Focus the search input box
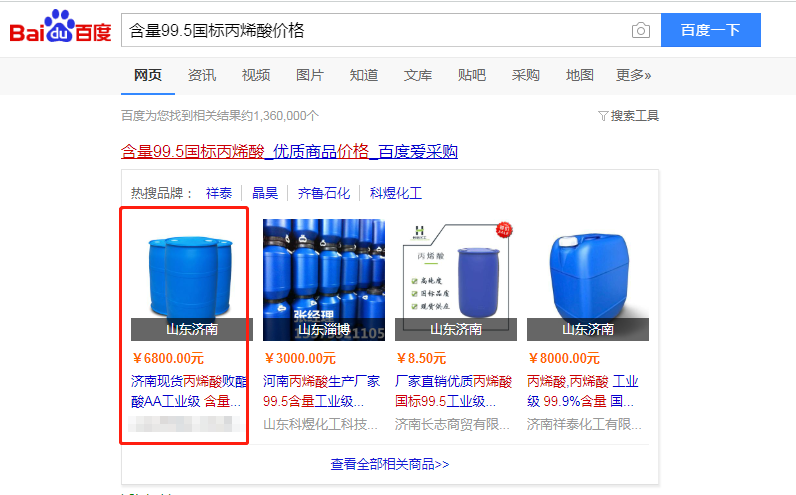796x495 pixels. point(376,30)
